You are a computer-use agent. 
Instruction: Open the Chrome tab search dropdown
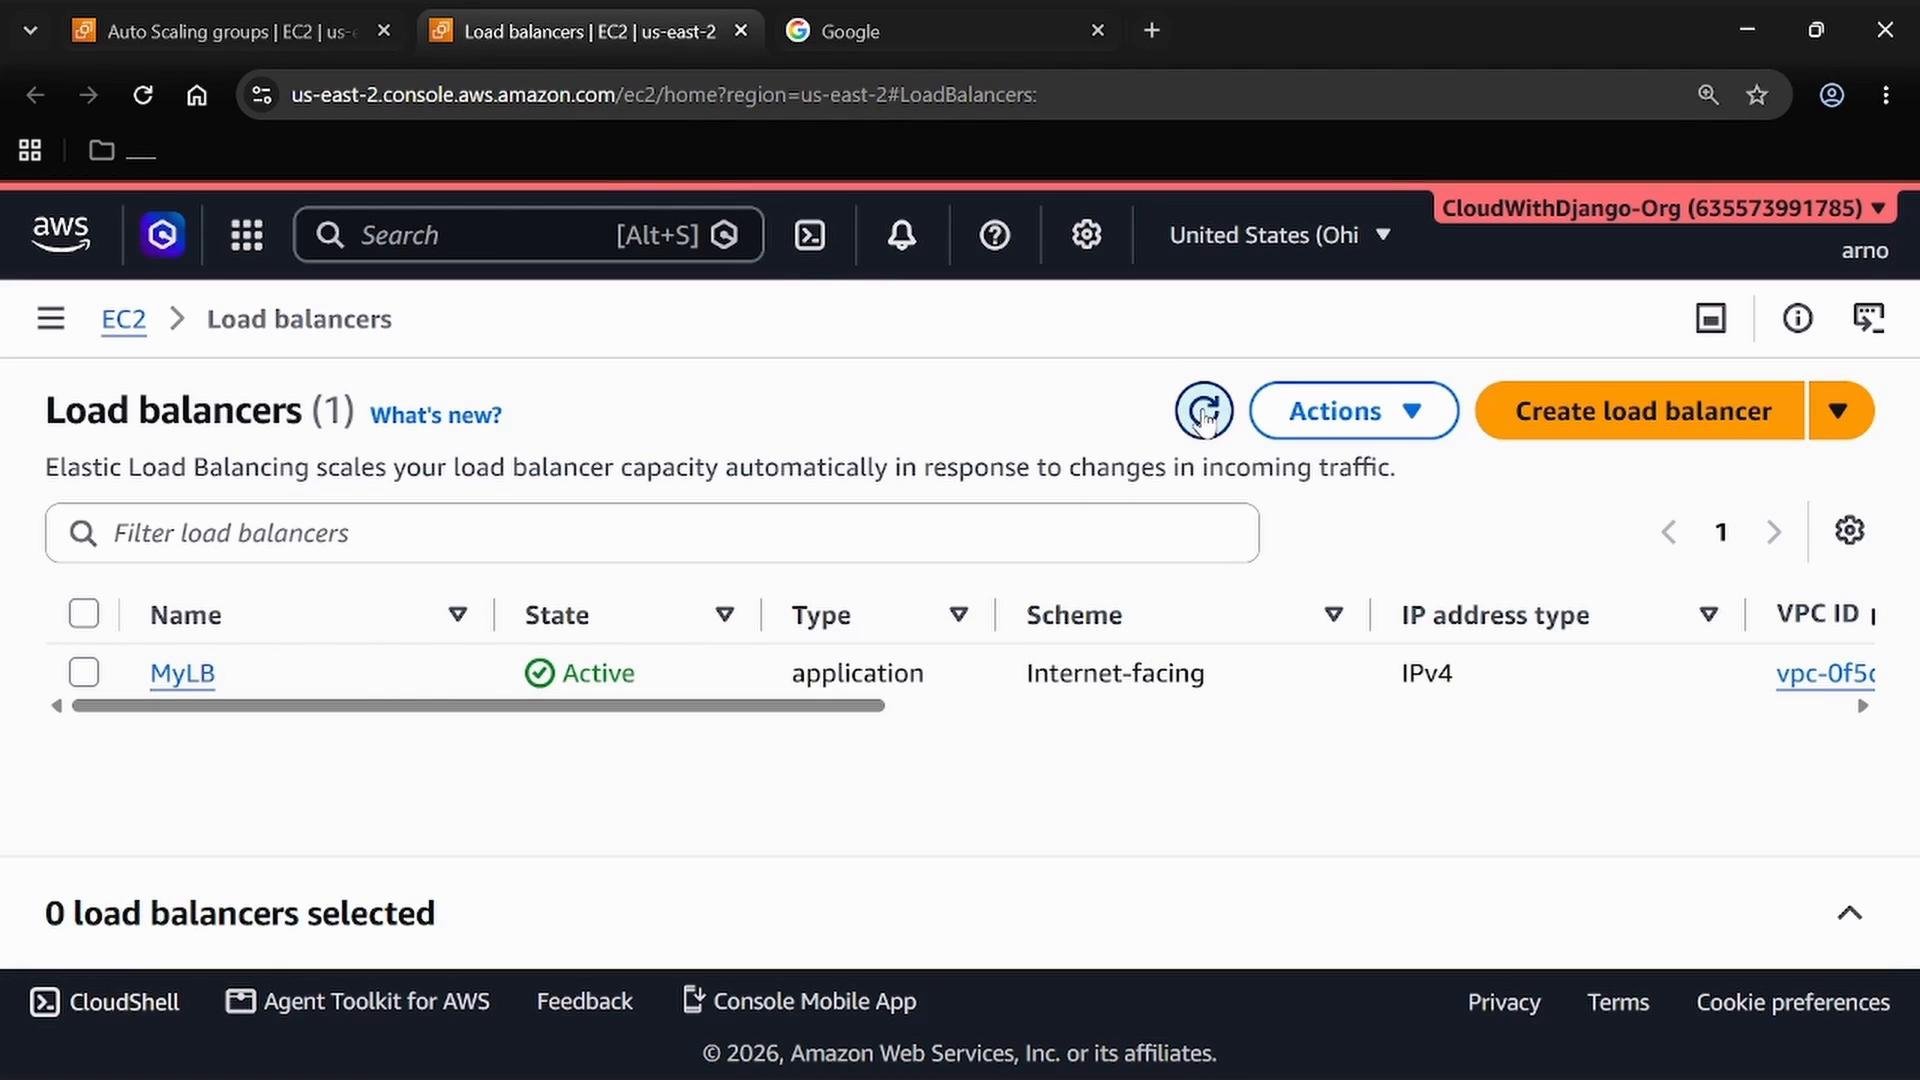tap(30, 31)
